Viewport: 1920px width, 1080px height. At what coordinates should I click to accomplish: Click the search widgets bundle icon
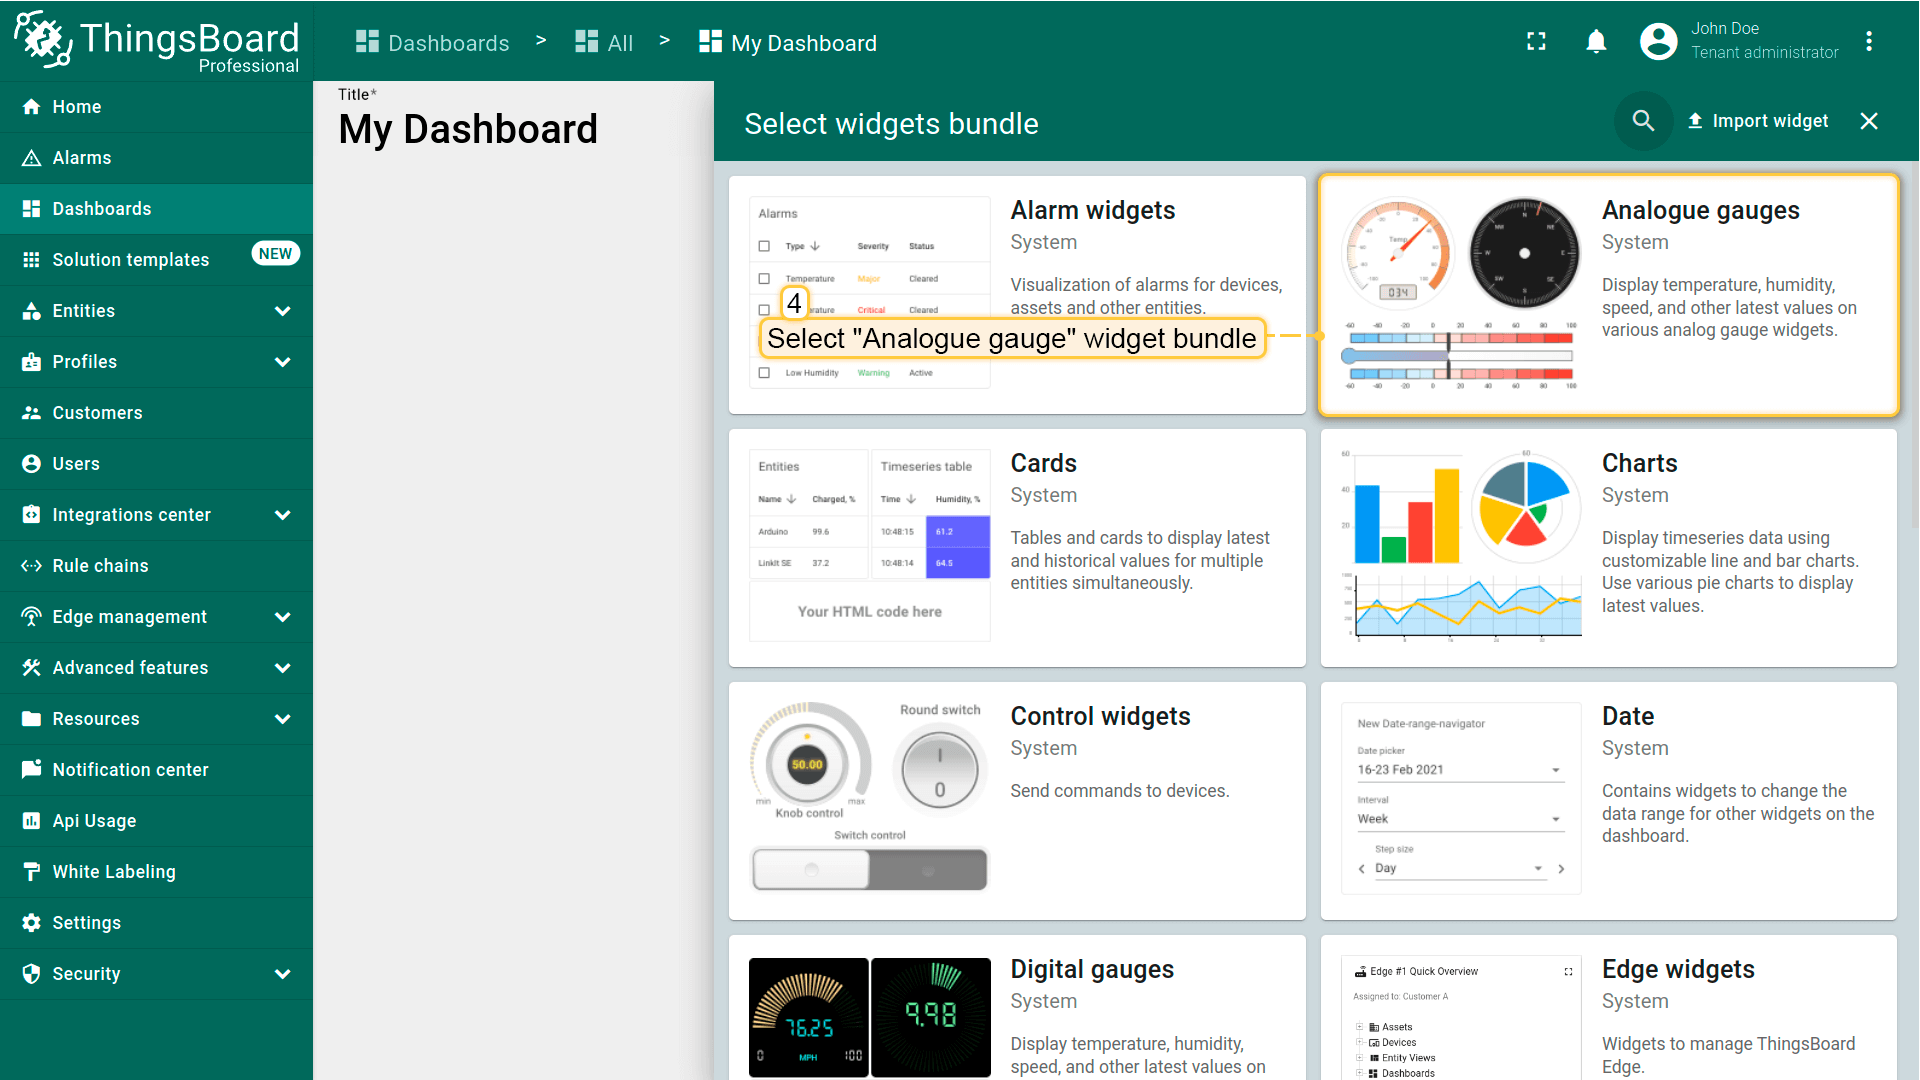[1643, 121]
